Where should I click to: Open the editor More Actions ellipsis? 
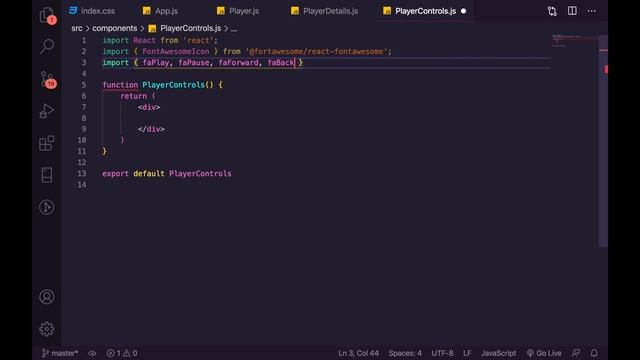pyautogui.click(x=591, y=11)
